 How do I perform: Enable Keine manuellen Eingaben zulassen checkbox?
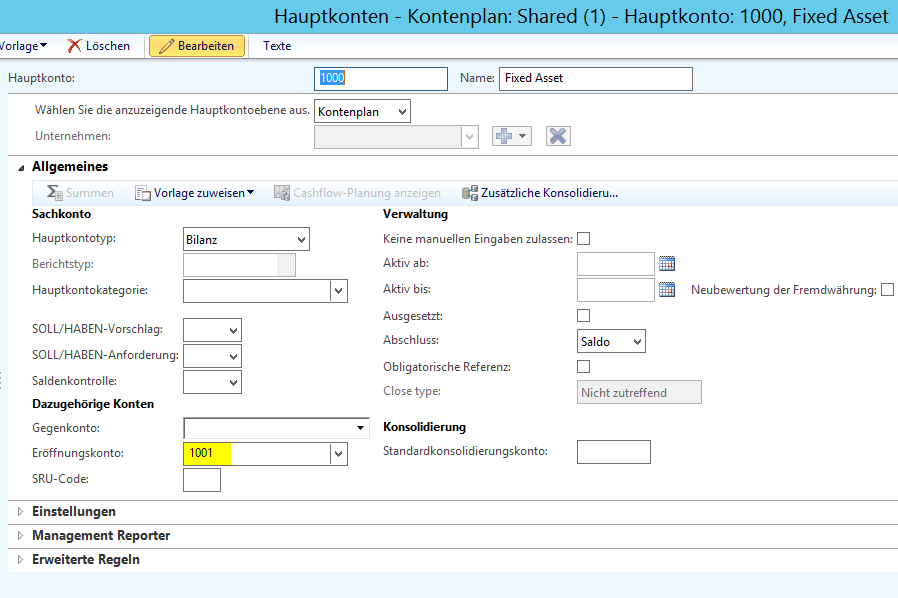584,239
